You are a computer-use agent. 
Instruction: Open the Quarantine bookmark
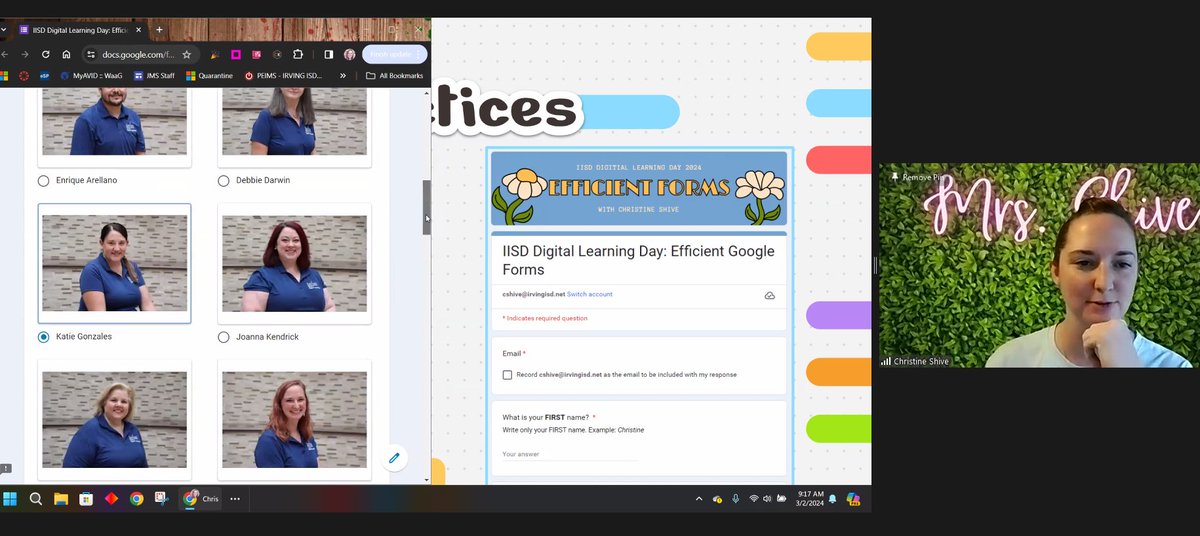pyautogui.click(x=209, y=75)
